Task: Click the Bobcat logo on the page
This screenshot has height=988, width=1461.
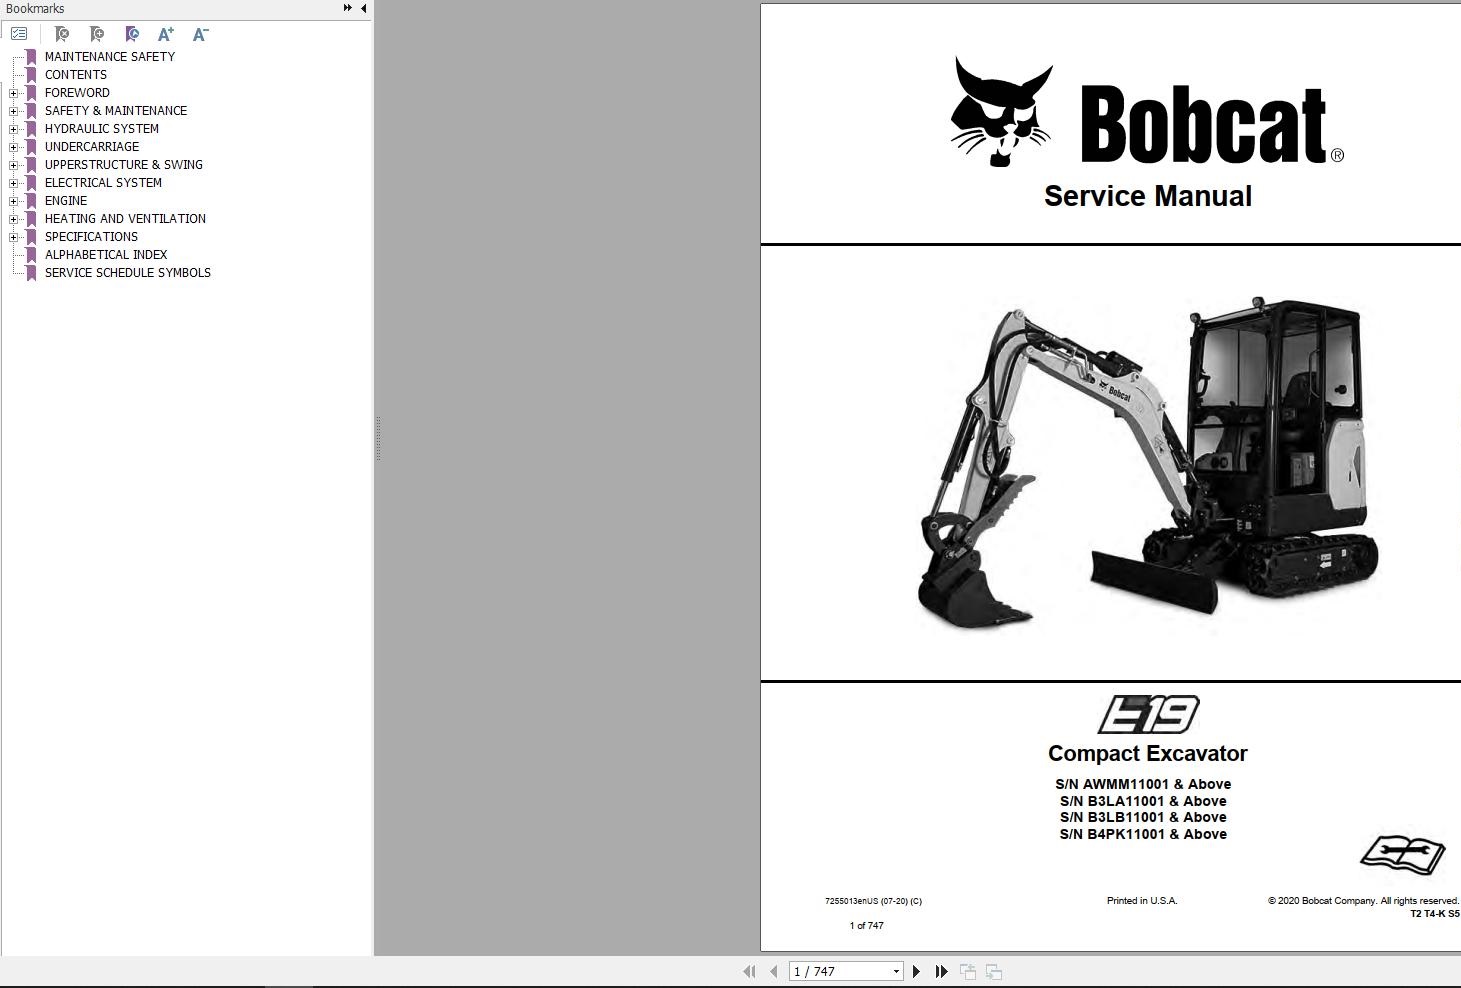Action: pyautogui.click(x=1147, y=112)
